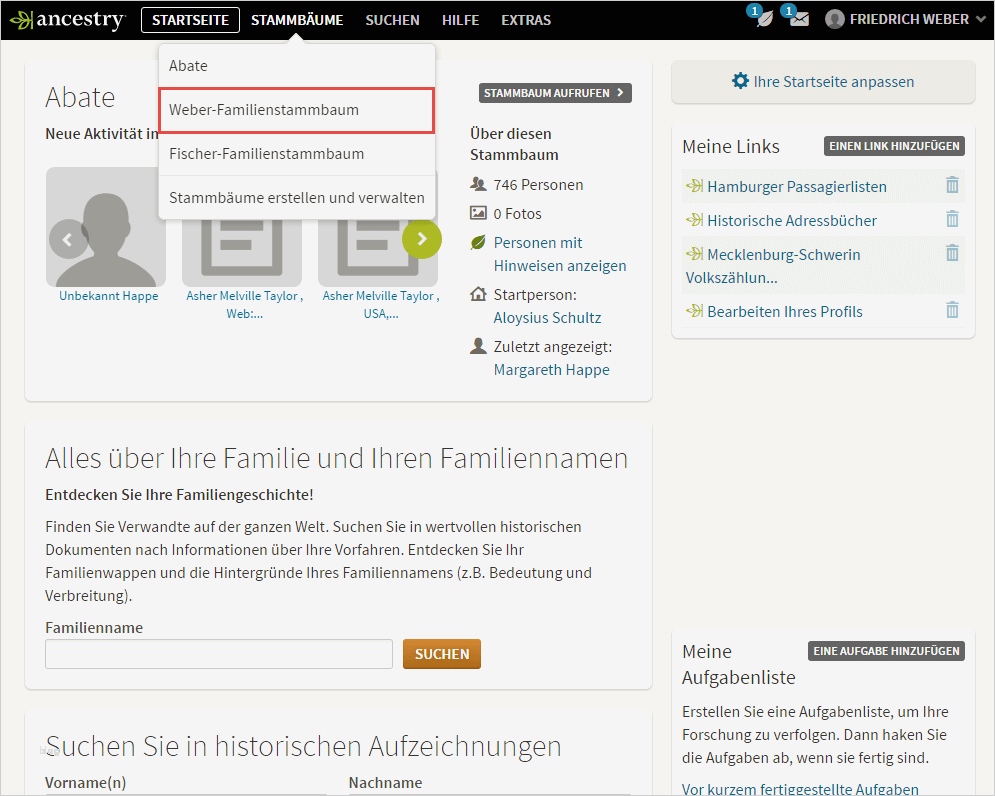Click EINEN LINK HINZUFÜGEN button
The height and width of the screenshot is (796, 995).
[894, 146]
